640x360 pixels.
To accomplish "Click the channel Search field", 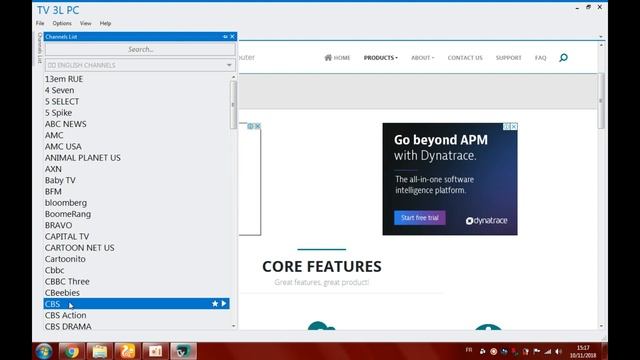I will [140, 49].
